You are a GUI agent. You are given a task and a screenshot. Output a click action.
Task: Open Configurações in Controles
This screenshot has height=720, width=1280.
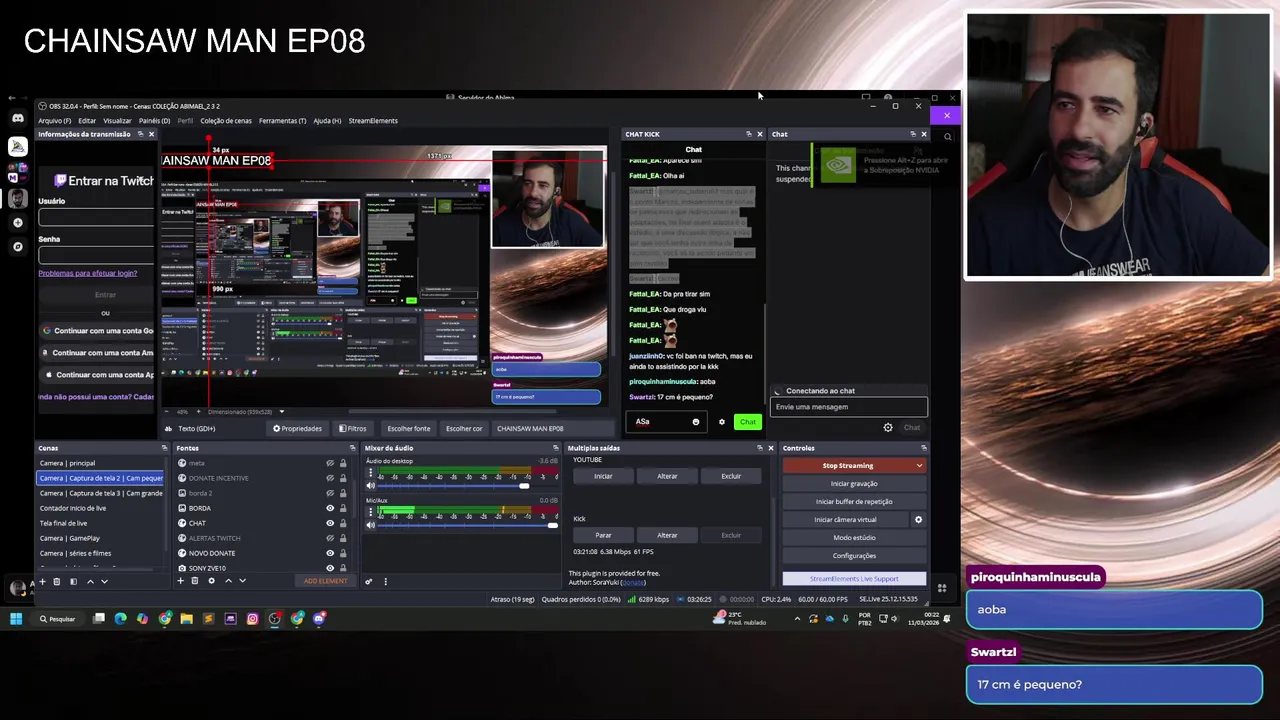pyautogui.click(x=854, y=556)
